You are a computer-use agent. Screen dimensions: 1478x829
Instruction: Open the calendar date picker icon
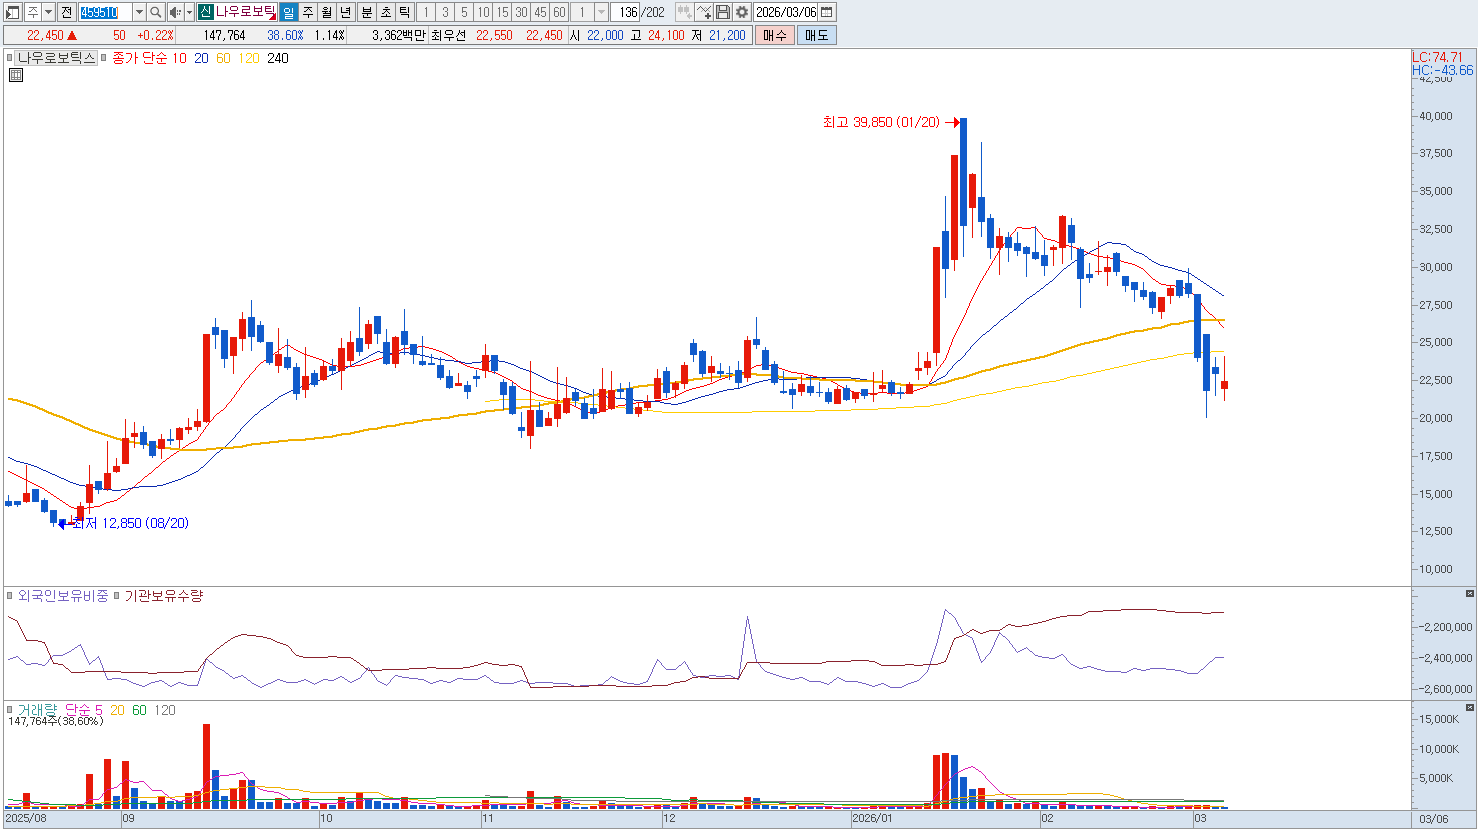coord(827,12)
